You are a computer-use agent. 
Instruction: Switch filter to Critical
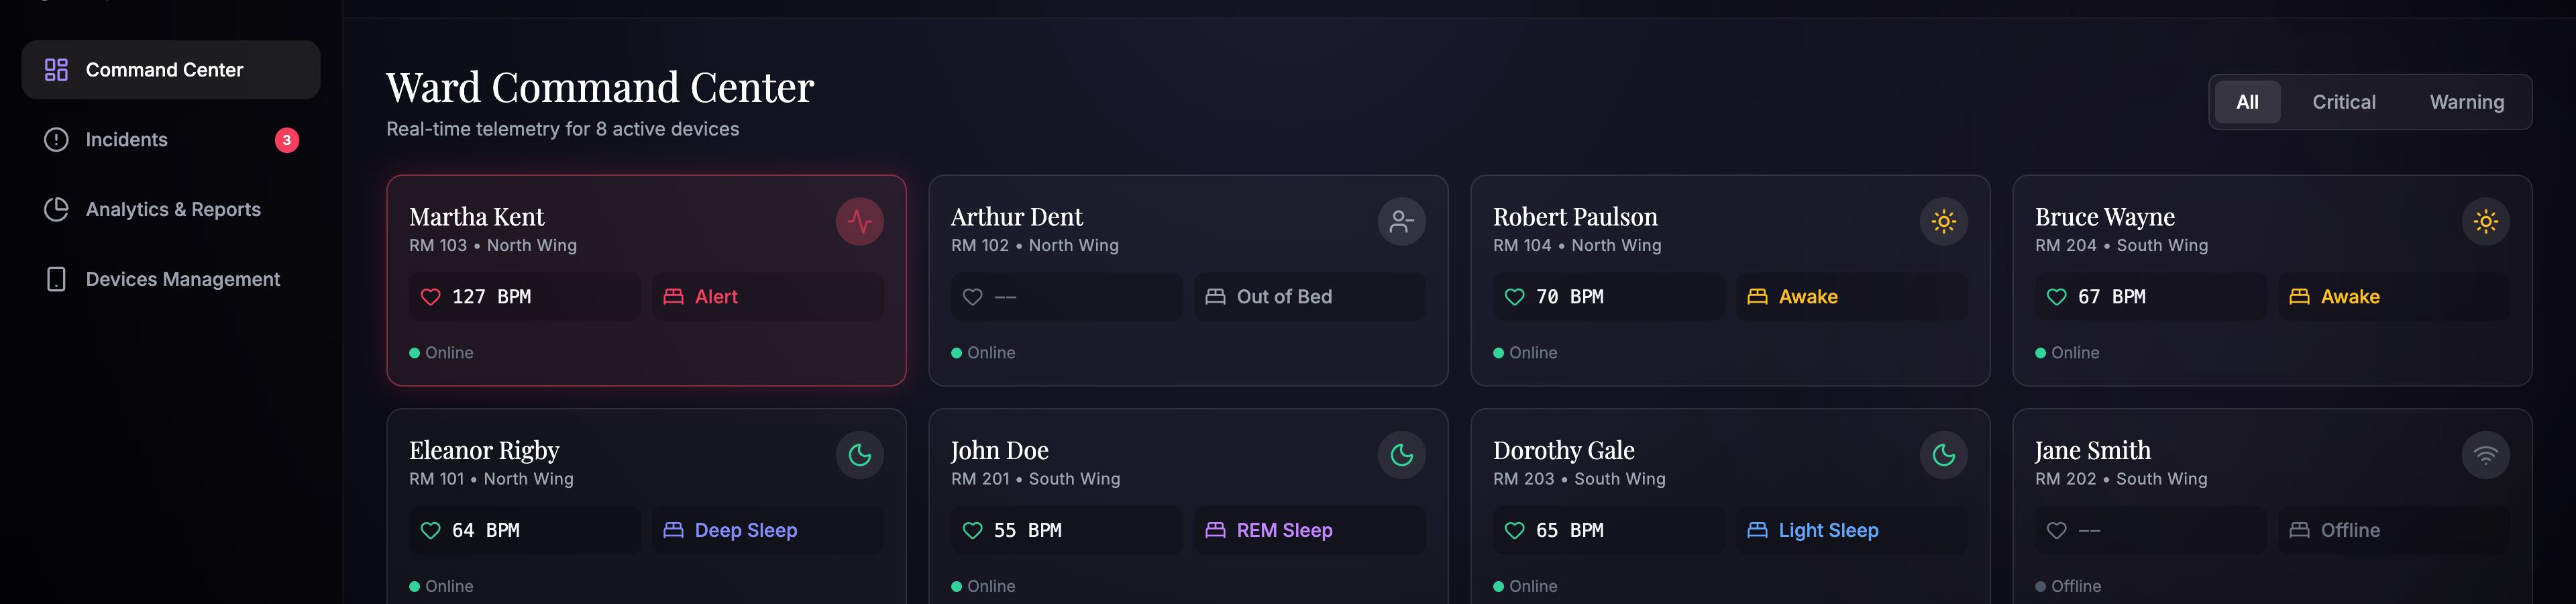[x=2343, y=102]
